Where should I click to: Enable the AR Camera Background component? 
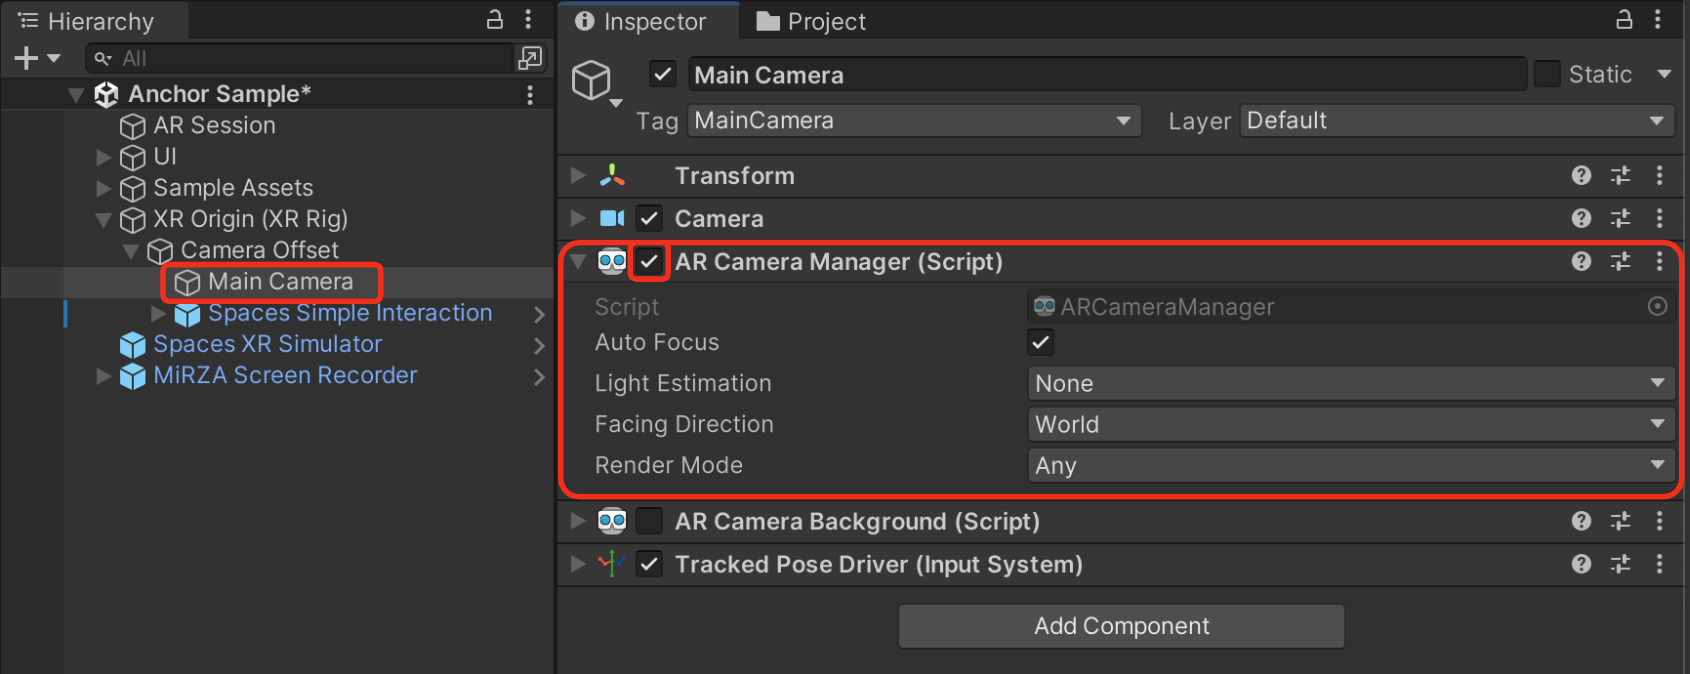(649, 521)
